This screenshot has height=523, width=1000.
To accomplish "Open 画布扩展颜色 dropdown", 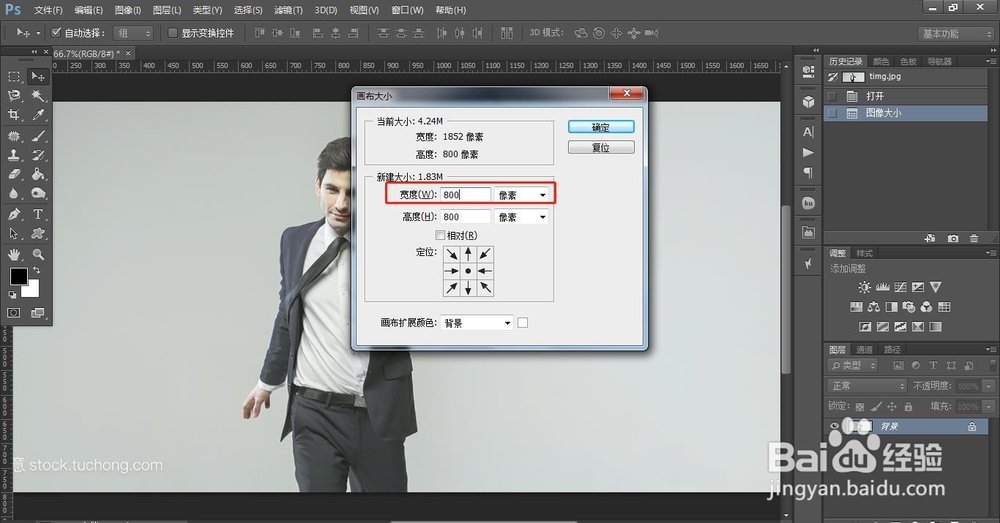I will click(x=476, y=323).
